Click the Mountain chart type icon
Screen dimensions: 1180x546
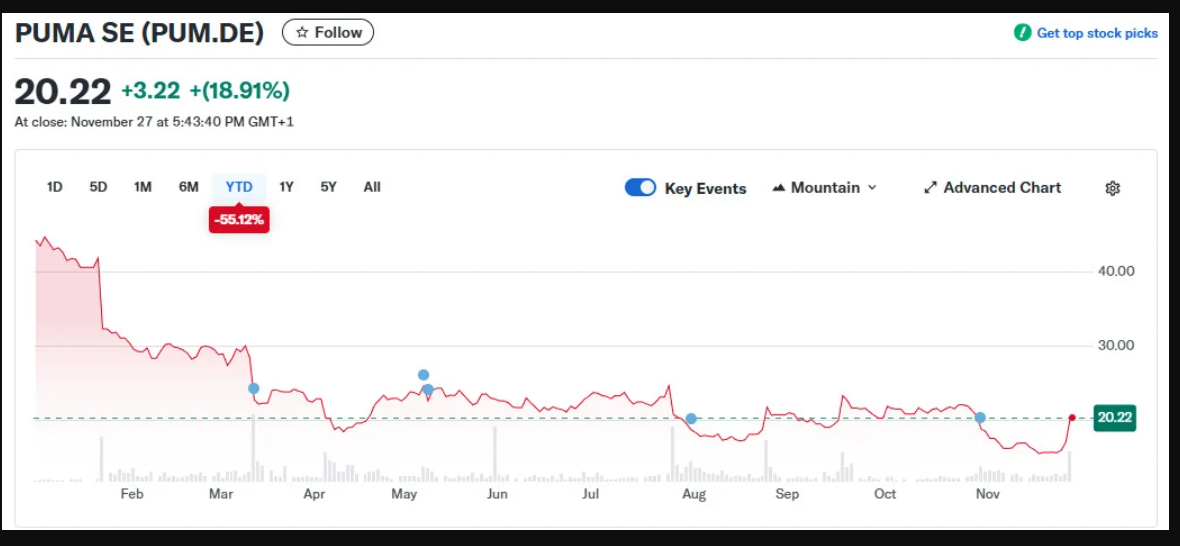[x=779, y=188]
